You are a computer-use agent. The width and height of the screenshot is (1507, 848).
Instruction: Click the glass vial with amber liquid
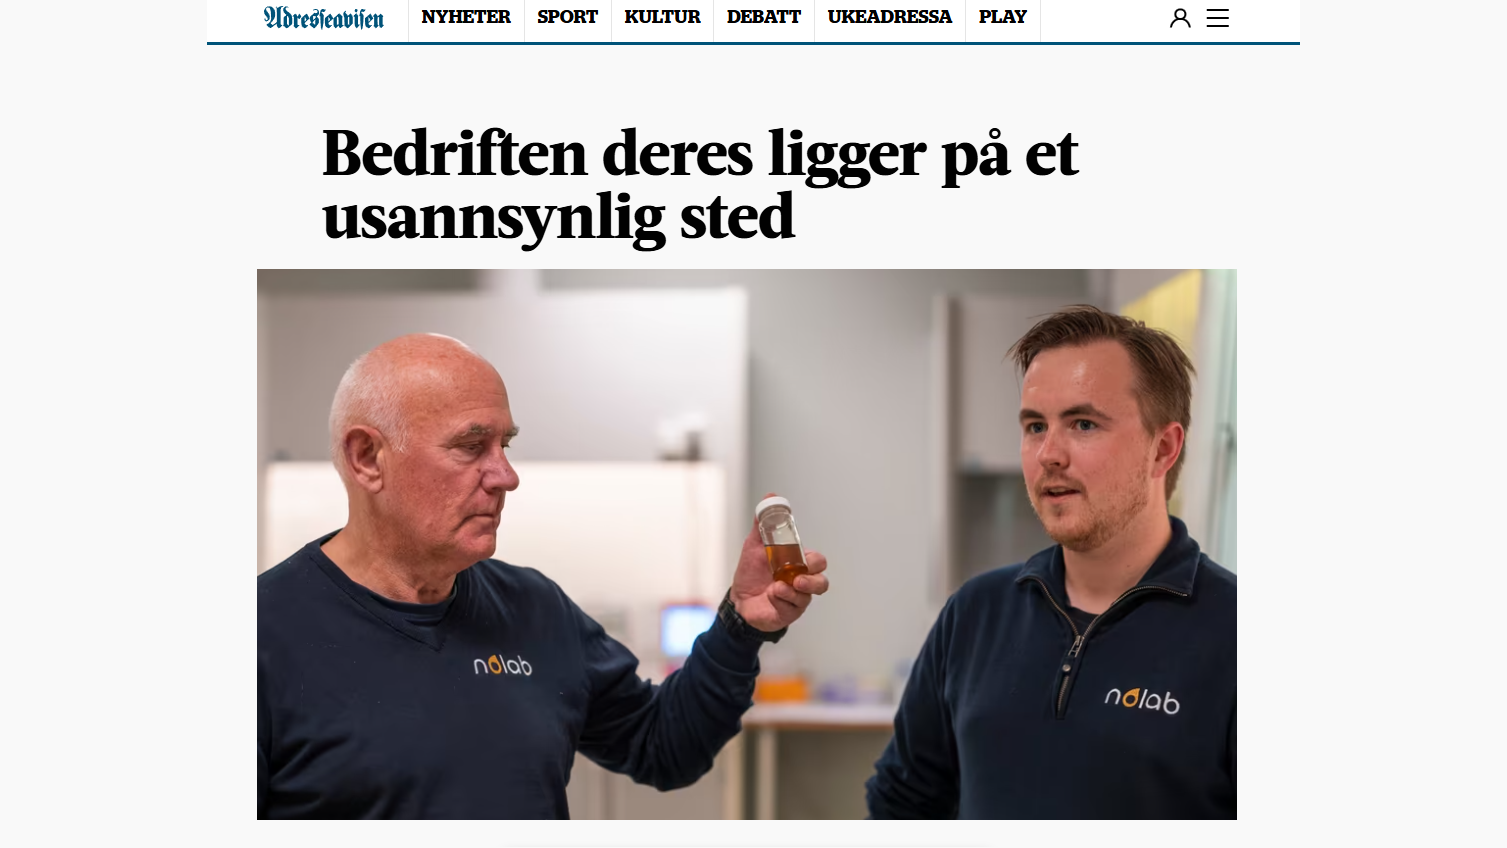point(781,539)
